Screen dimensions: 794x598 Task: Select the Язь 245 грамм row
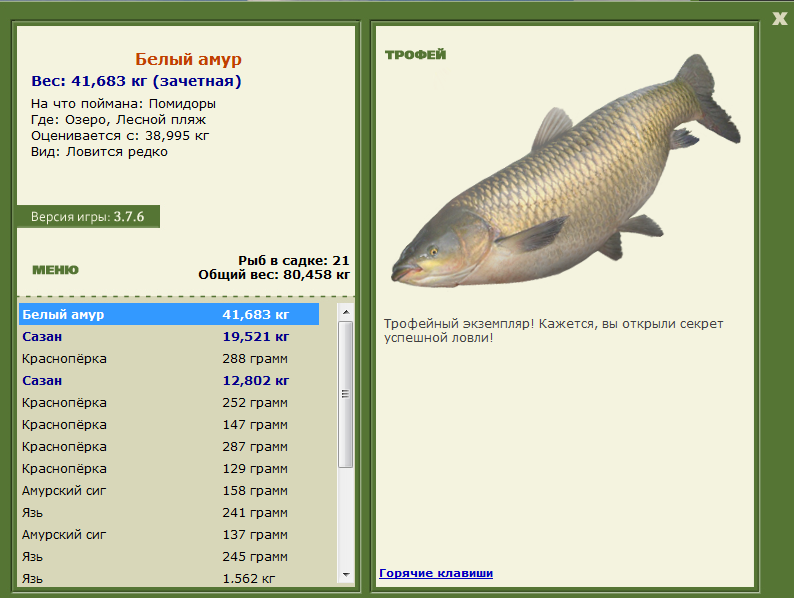point(169,557)
